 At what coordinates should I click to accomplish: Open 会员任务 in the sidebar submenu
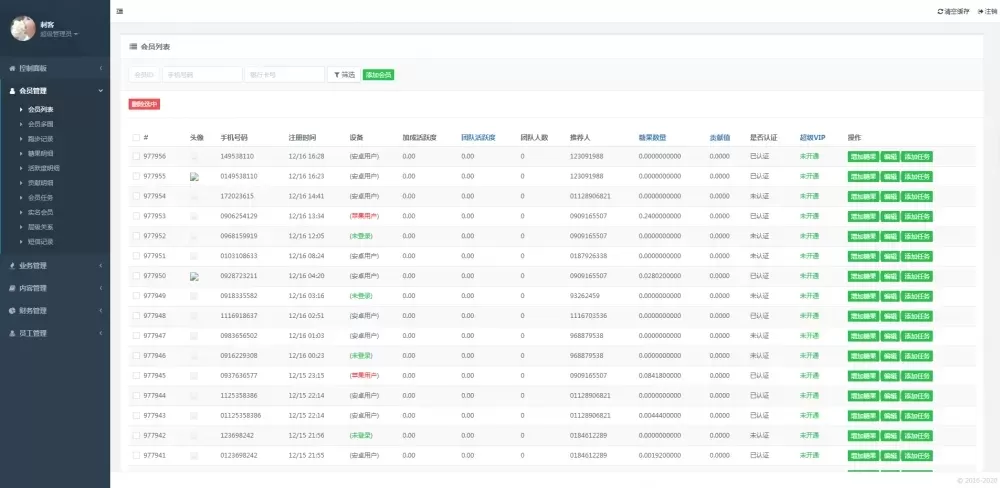tap(41, 197)
